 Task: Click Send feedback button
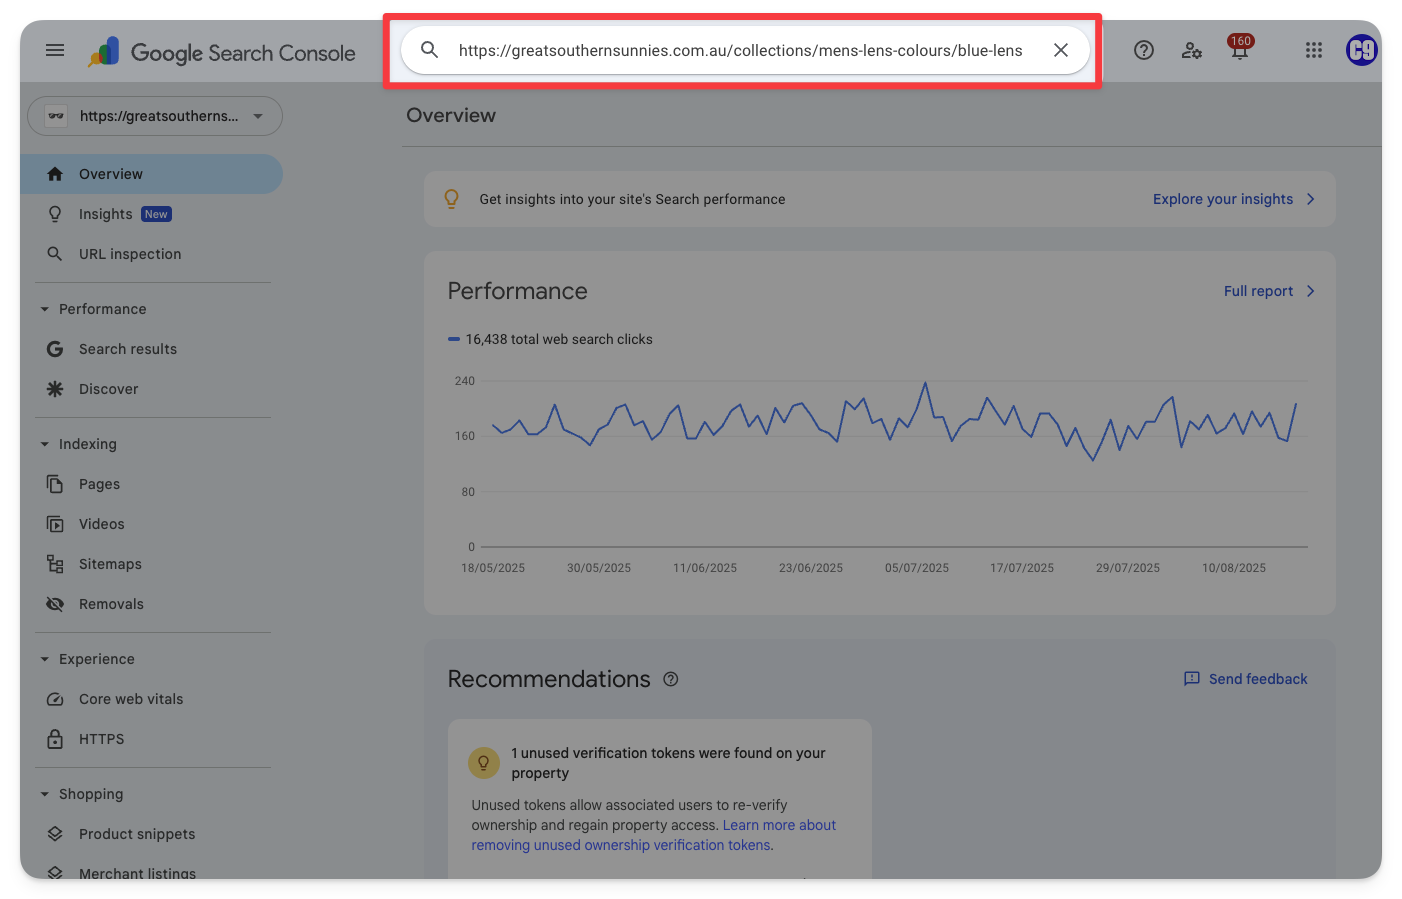click(x=1246, y=679)
